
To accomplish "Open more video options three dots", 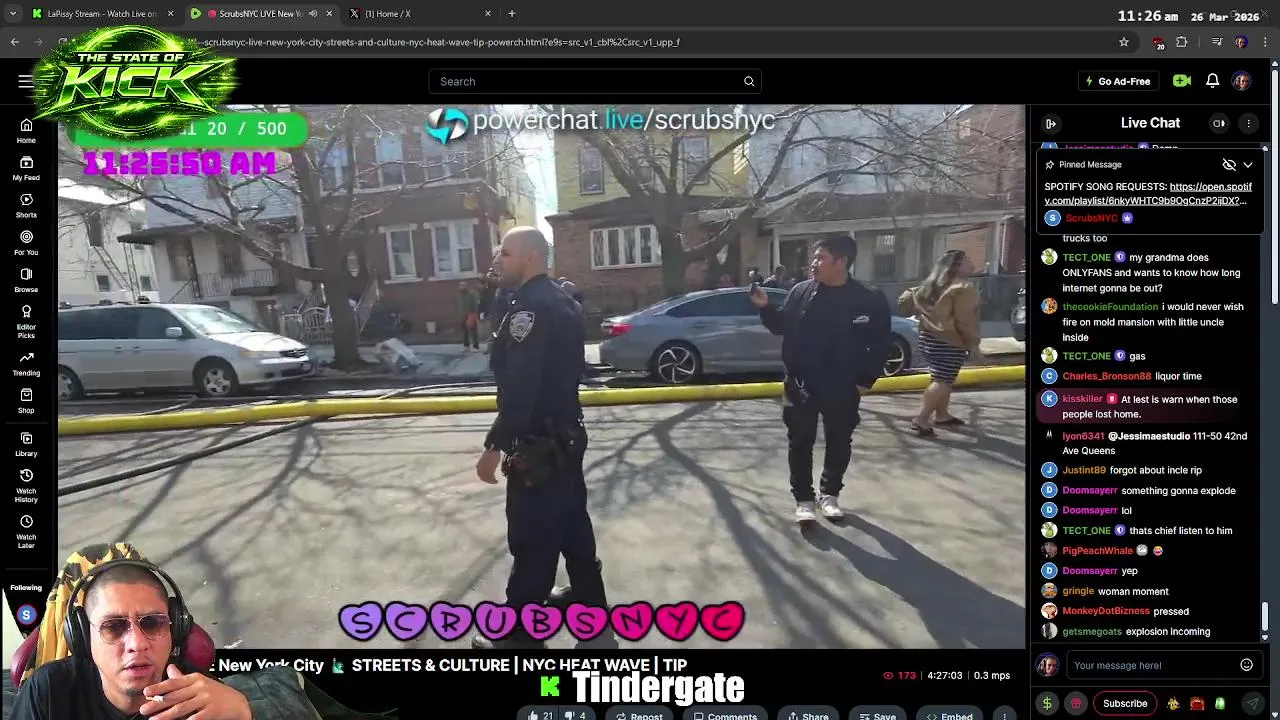I will tap(1004, 714).
